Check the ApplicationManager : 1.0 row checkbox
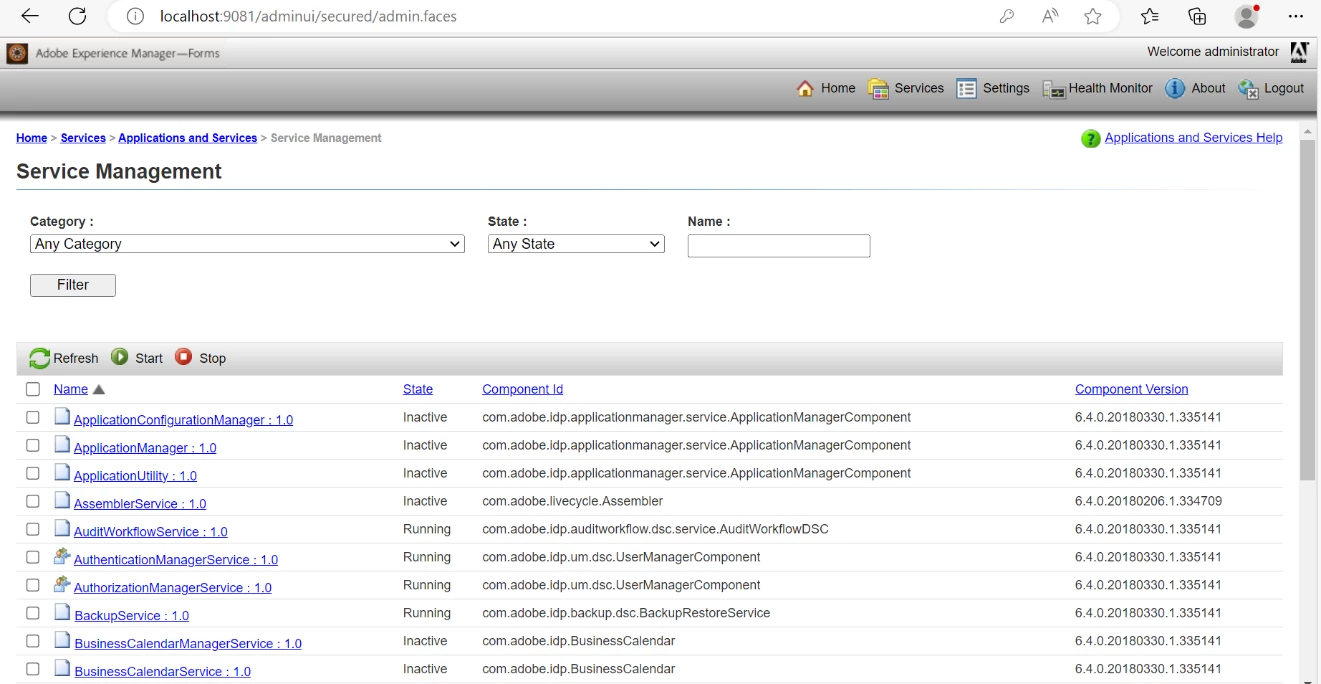Screen dimensions: 1321x684 click(33, 445)
